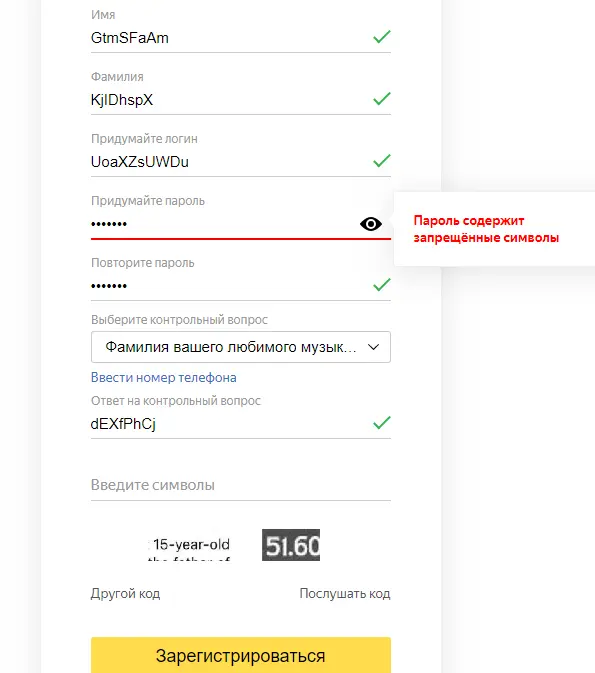Viewport: 595px width, 673px height.
Task: Click green checkmark beside repeat password field
Action: [x=382, y=285]
